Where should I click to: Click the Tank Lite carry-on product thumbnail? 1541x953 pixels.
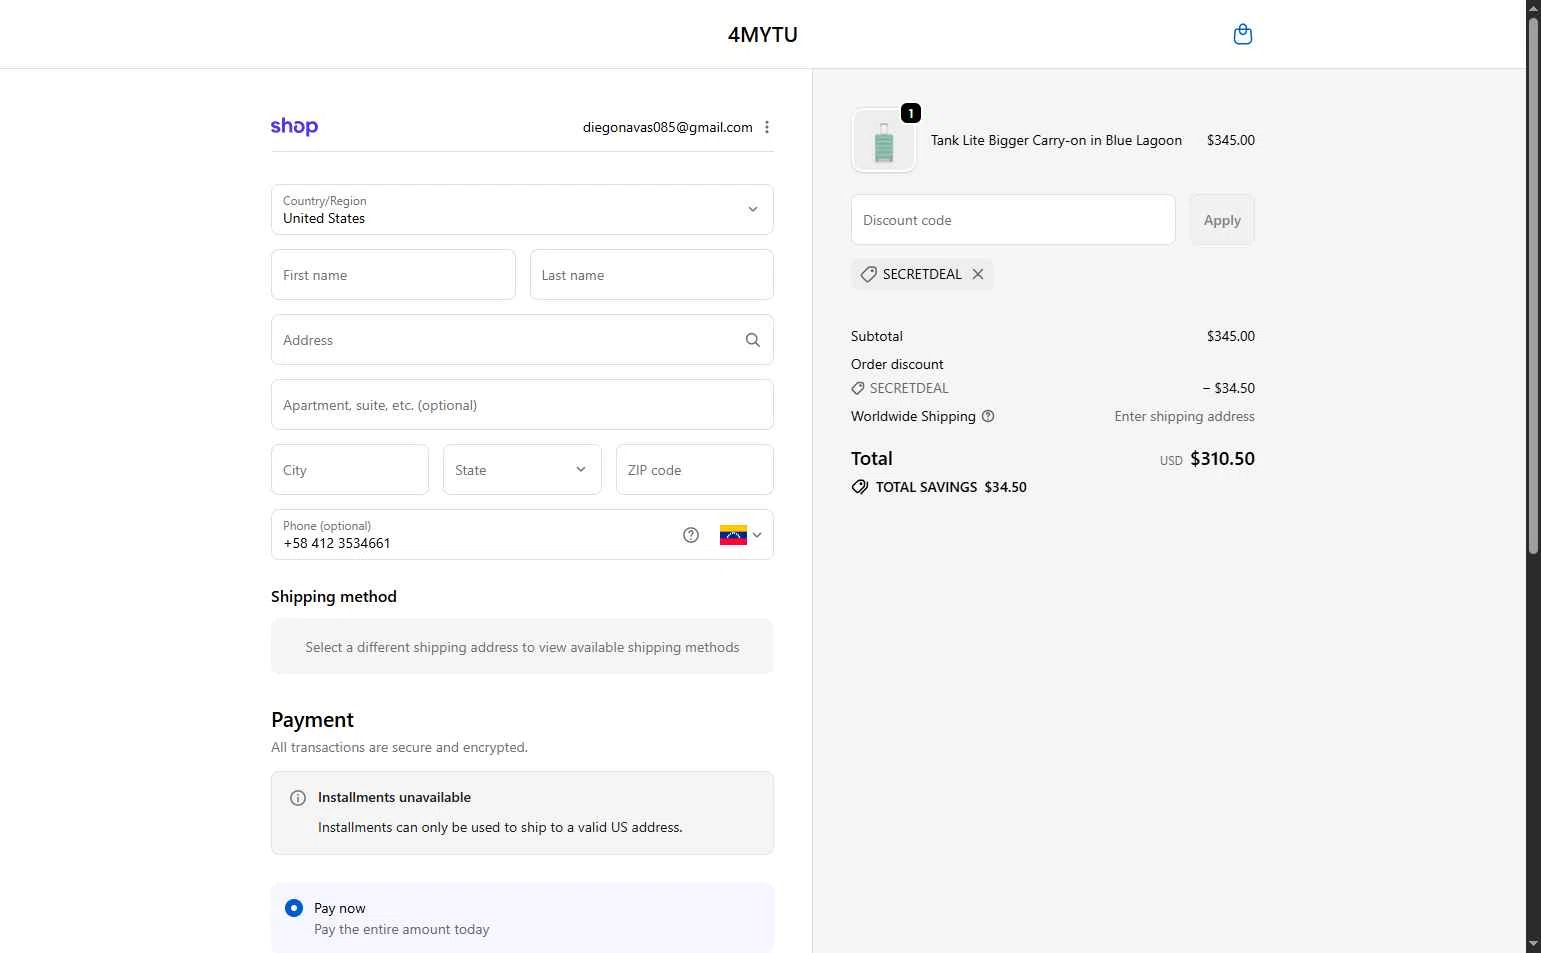[x=884, y=141]
